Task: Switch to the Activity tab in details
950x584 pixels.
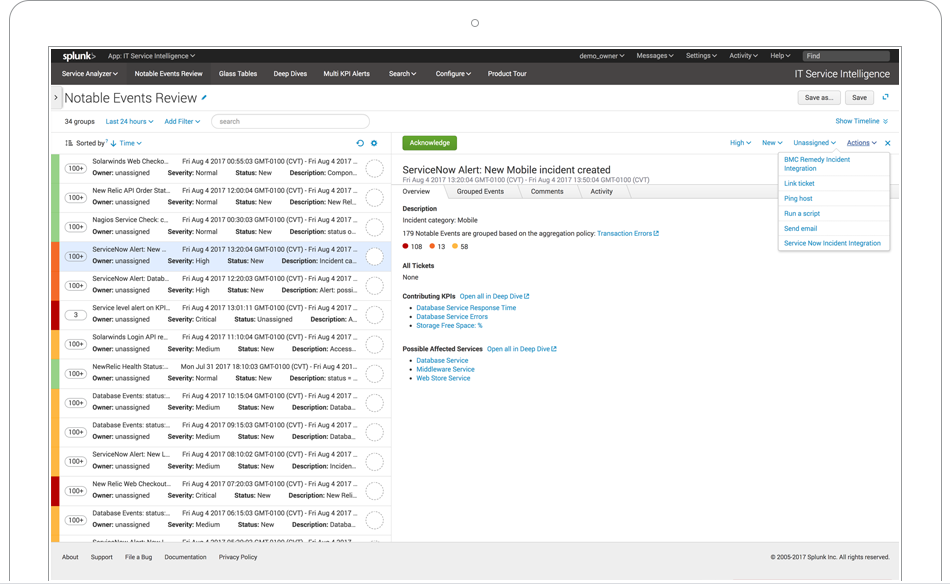Action: point(602,191)
